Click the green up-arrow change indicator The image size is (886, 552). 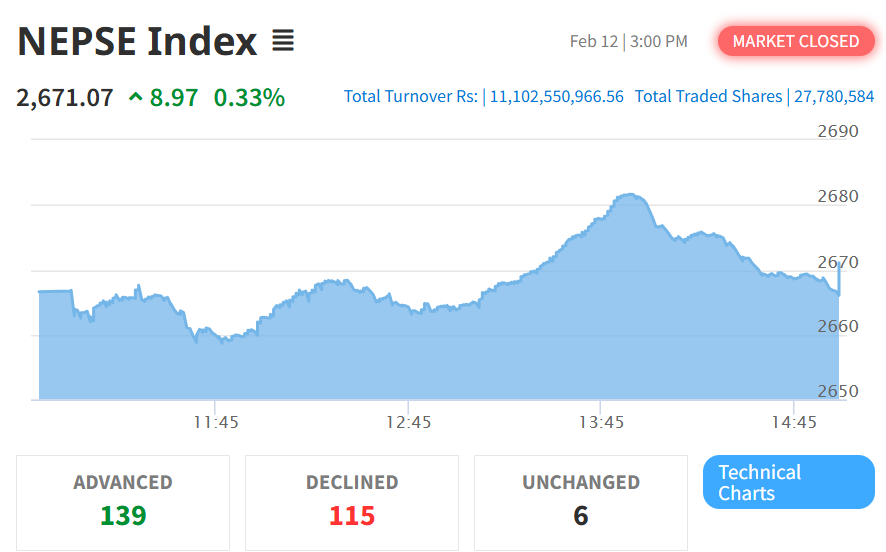coord(136,98)
